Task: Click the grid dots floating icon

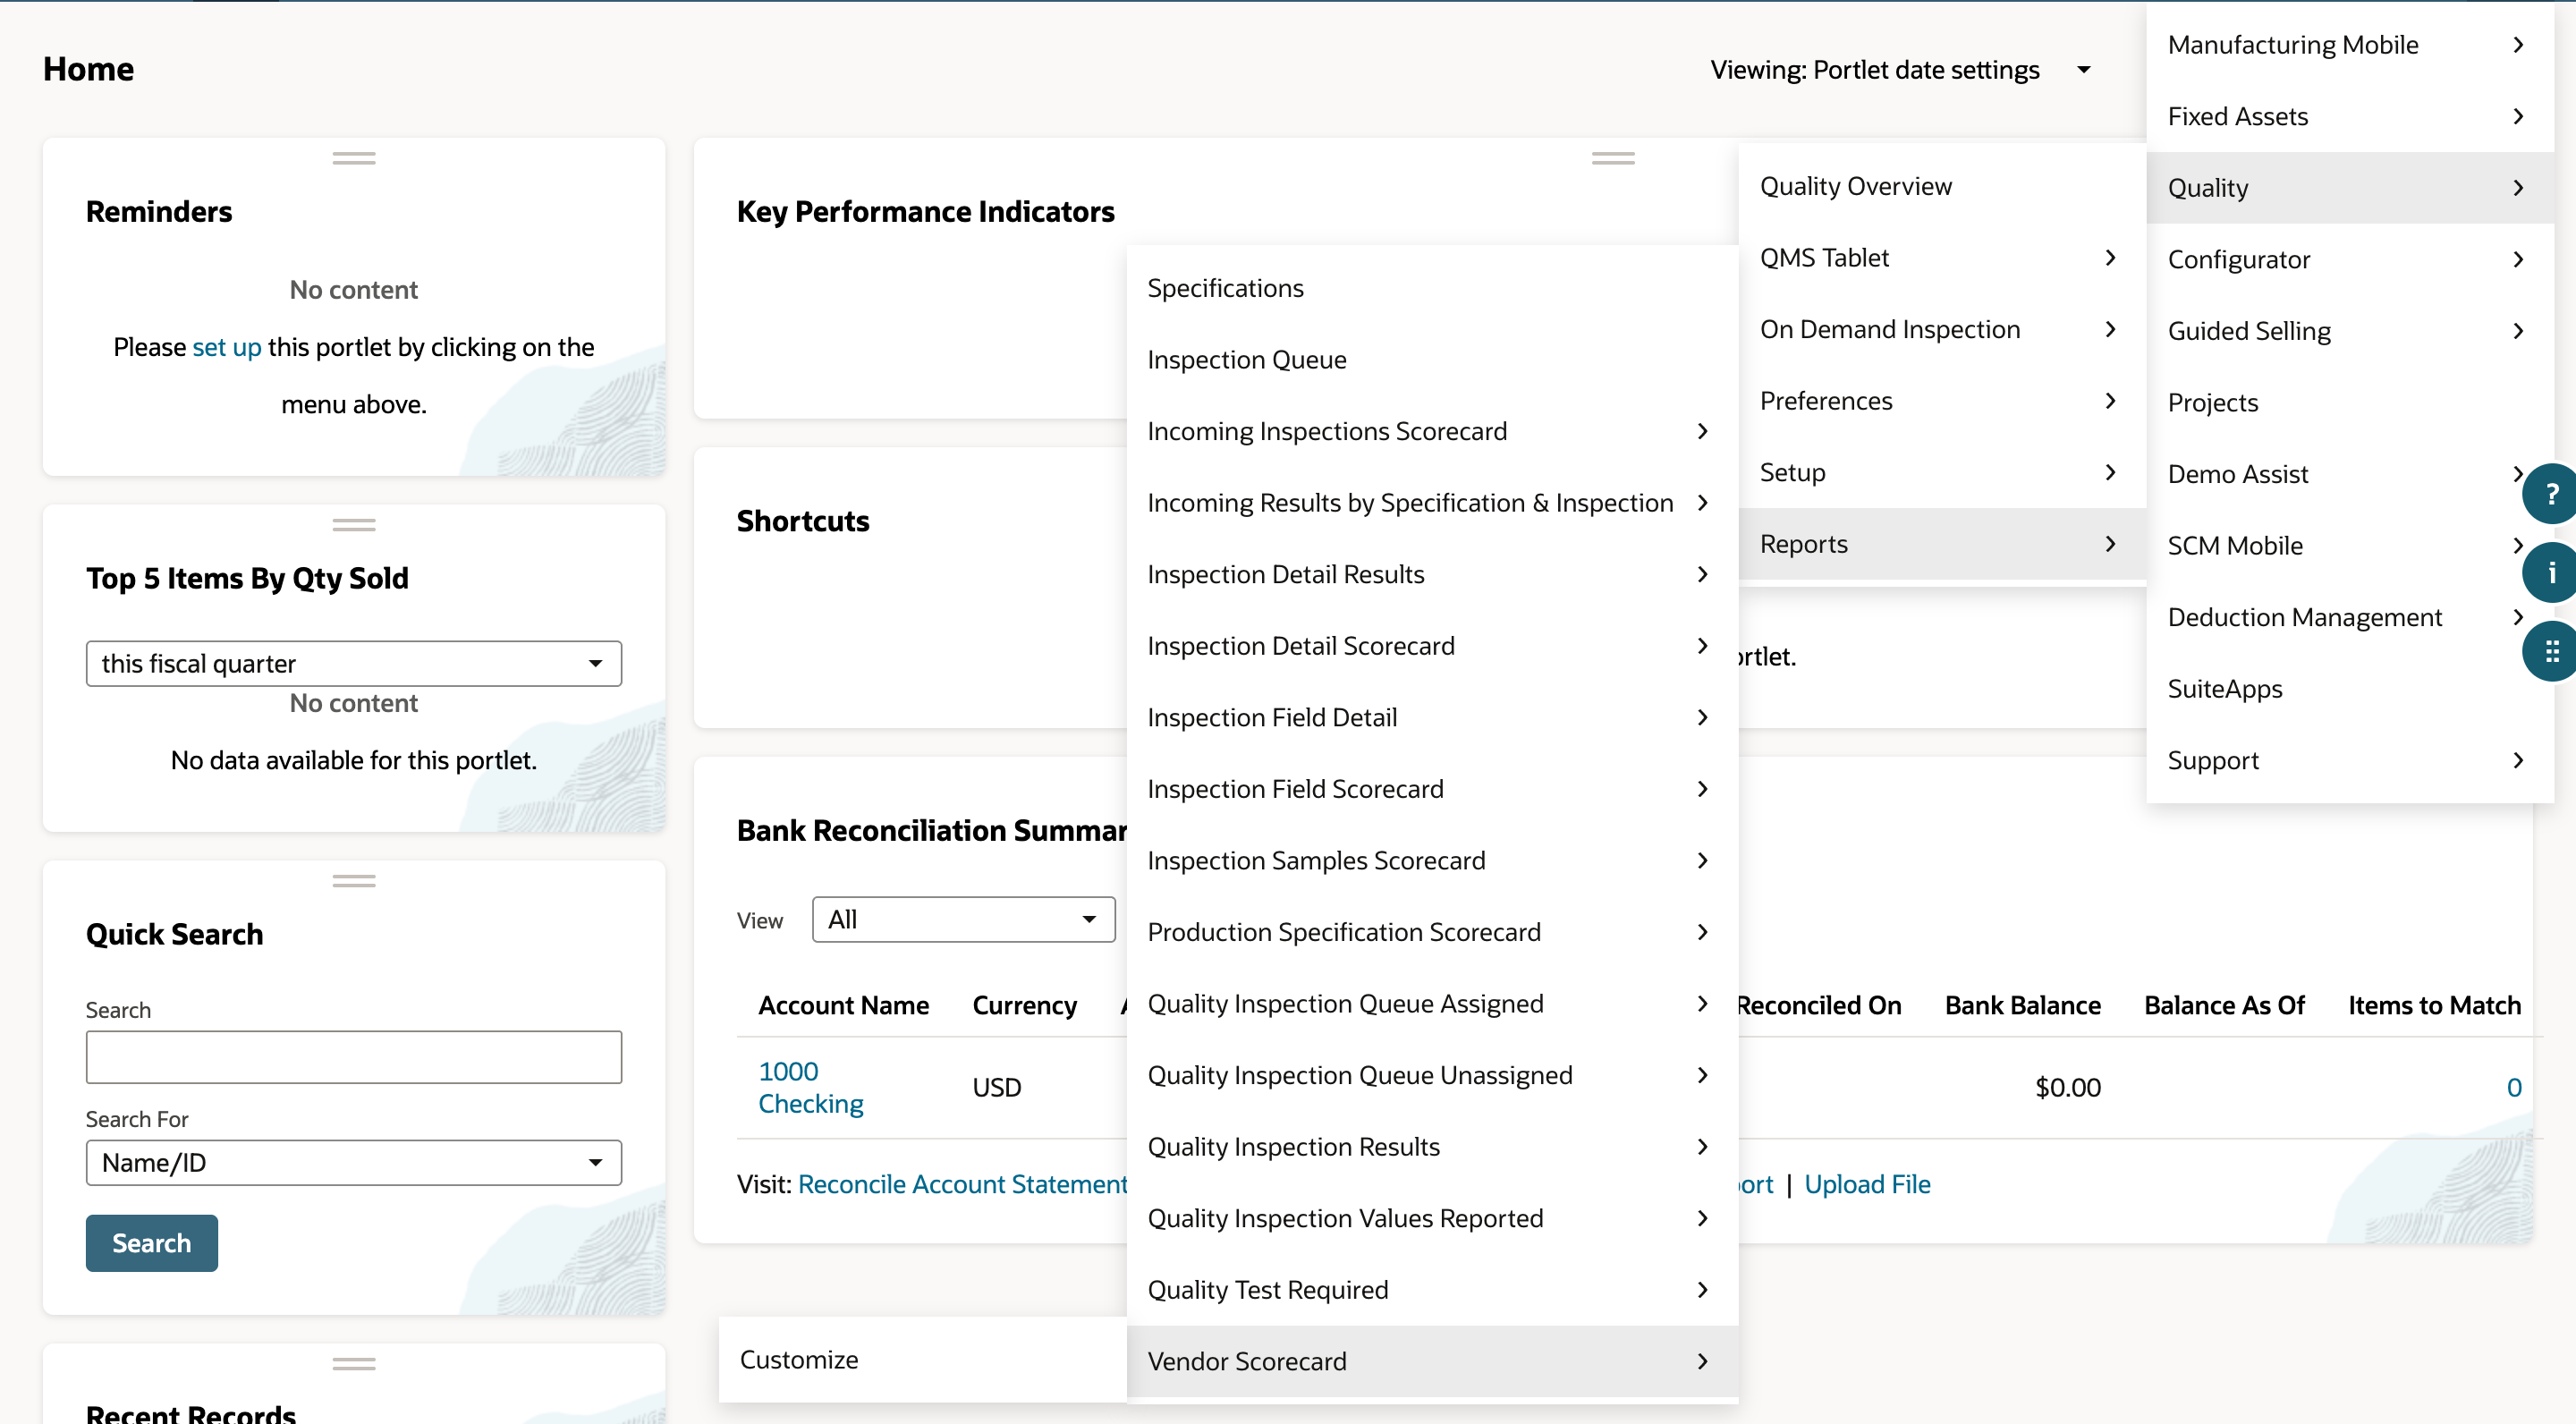Action: (x=2551, y=652)
